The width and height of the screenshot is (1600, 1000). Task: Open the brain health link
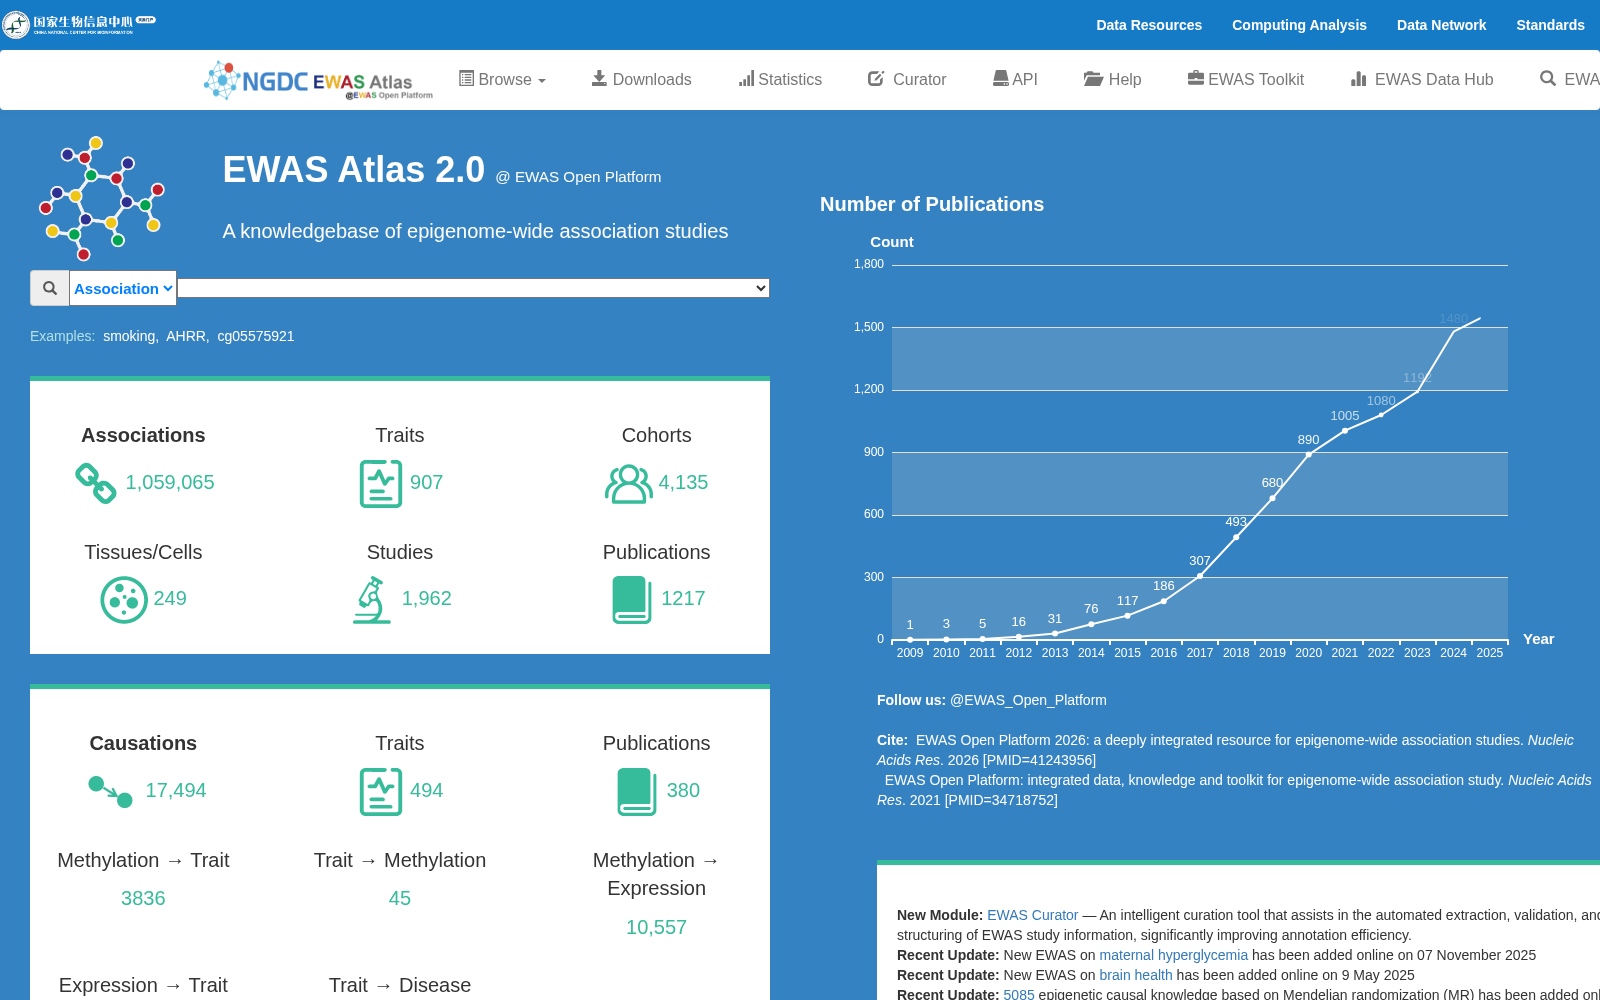click(1135, 975)
